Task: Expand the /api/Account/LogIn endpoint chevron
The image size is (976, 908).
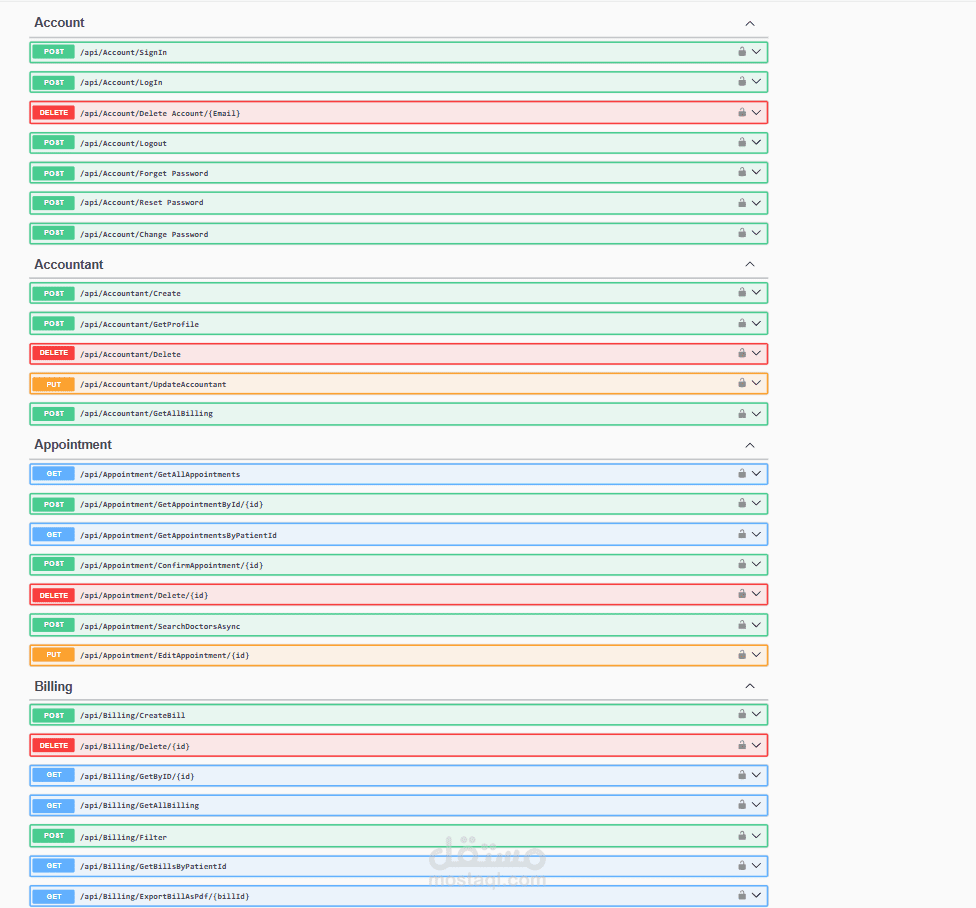Action: [x=756, y=81]
